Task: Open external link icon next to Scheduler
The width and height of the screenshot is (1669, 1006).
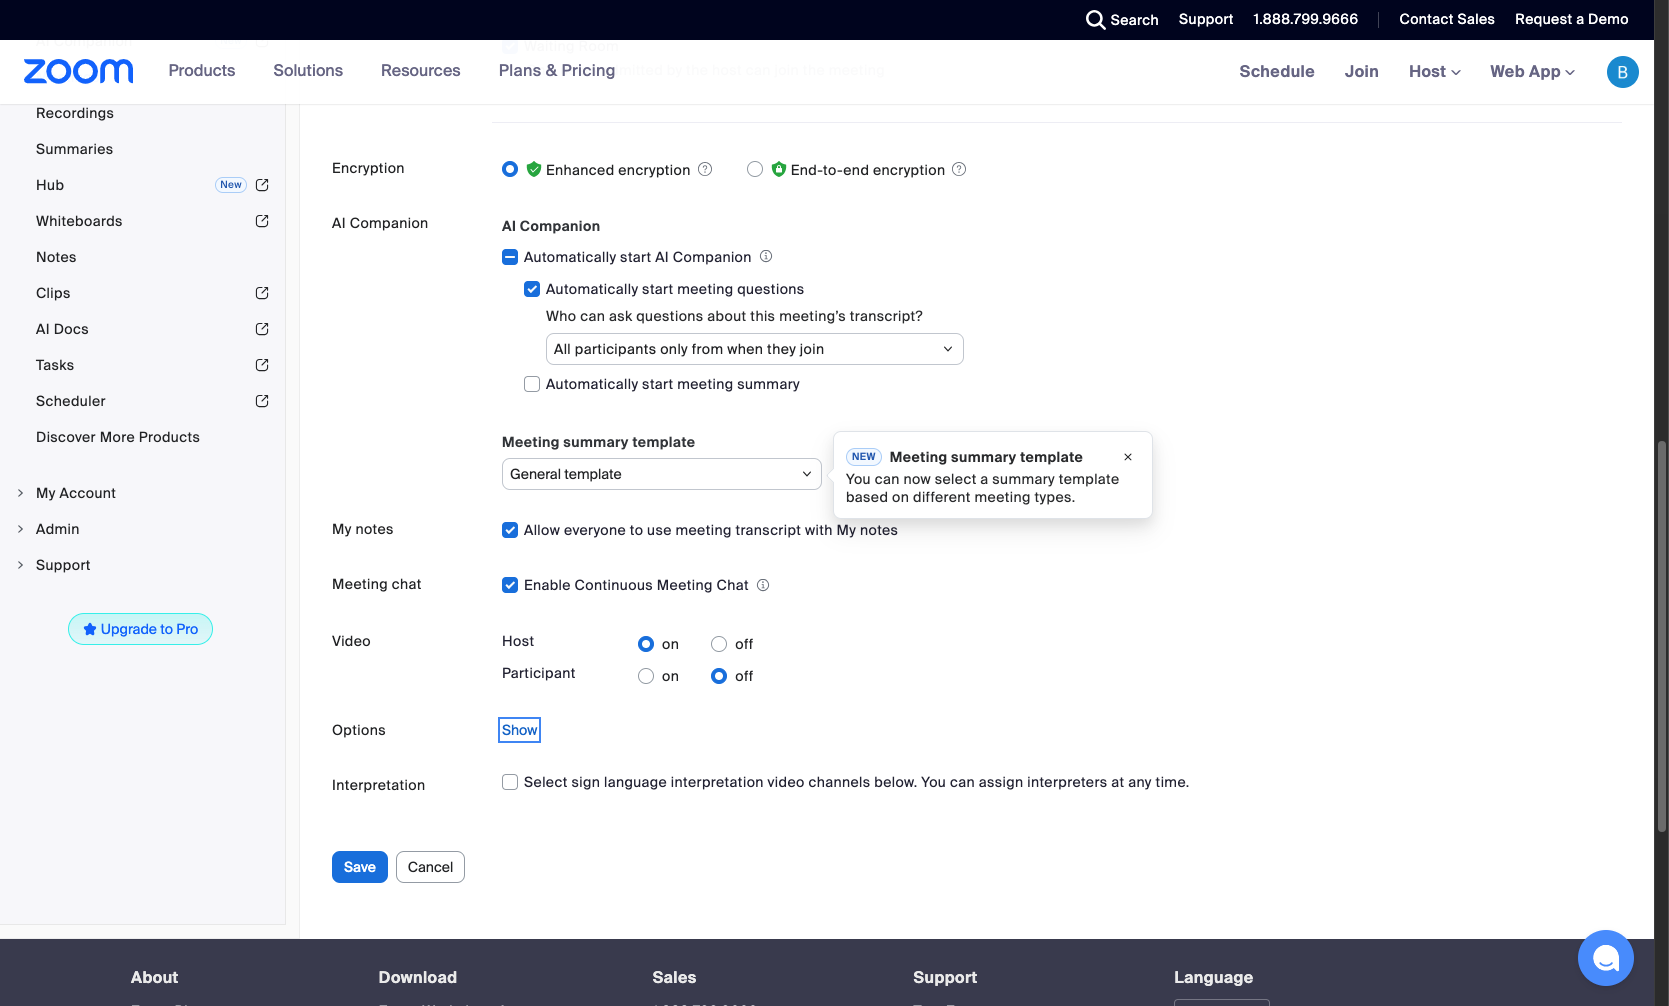Action: 262,401
